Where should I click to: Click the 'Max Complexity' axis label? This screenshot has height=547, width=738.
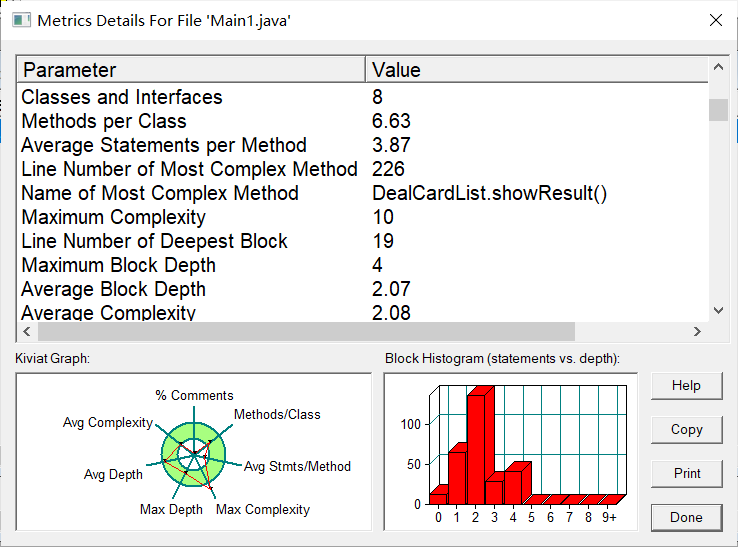click(x=263, y=509)
